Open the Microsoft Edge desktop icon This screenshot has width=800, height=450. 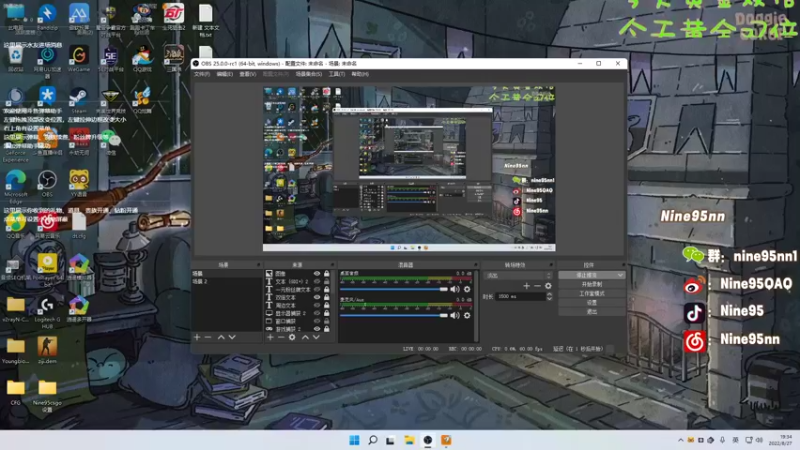click(x=15, y=187)
